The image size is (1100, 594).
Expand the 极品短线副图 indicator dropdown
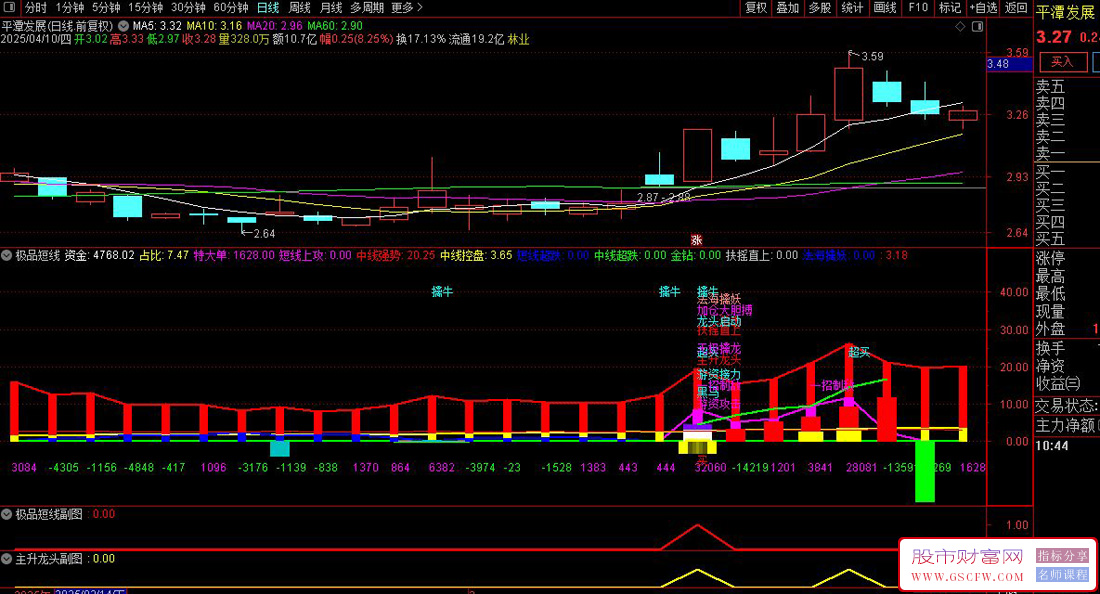7,514
